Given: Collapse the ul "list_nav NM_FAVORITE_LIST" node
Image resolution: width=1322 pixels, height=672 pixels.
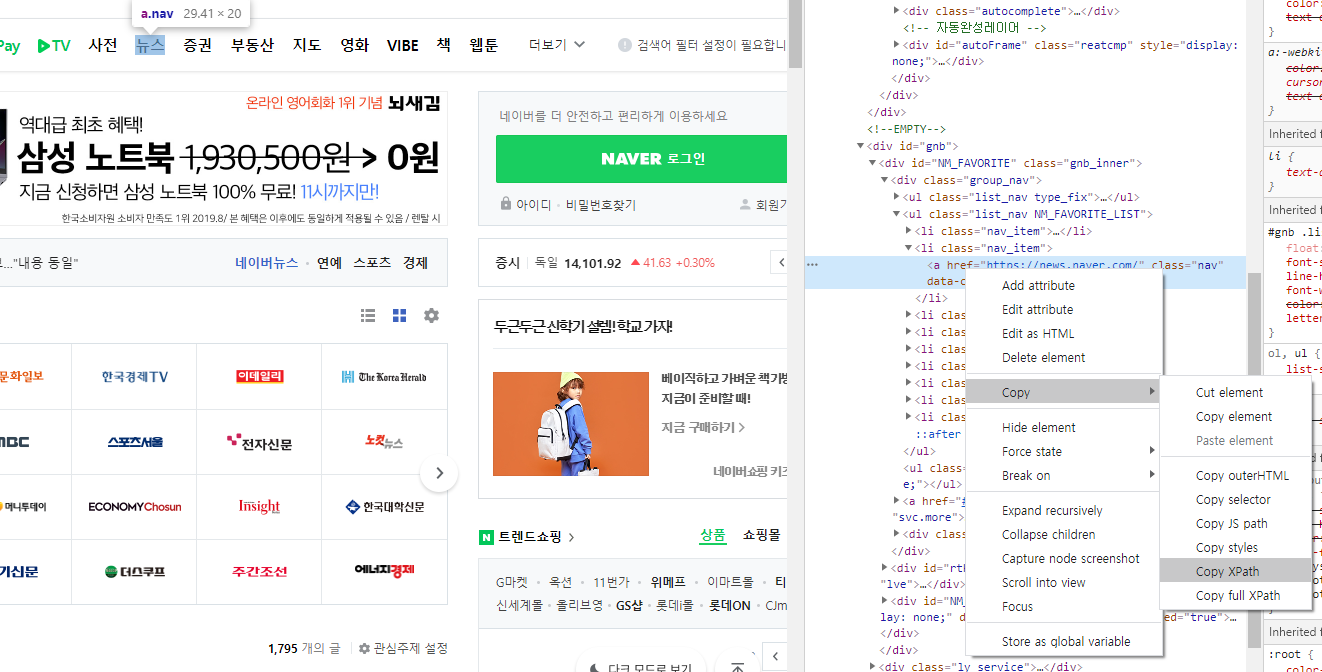Looking at the screenshot, I should click(x=897, y=214).
